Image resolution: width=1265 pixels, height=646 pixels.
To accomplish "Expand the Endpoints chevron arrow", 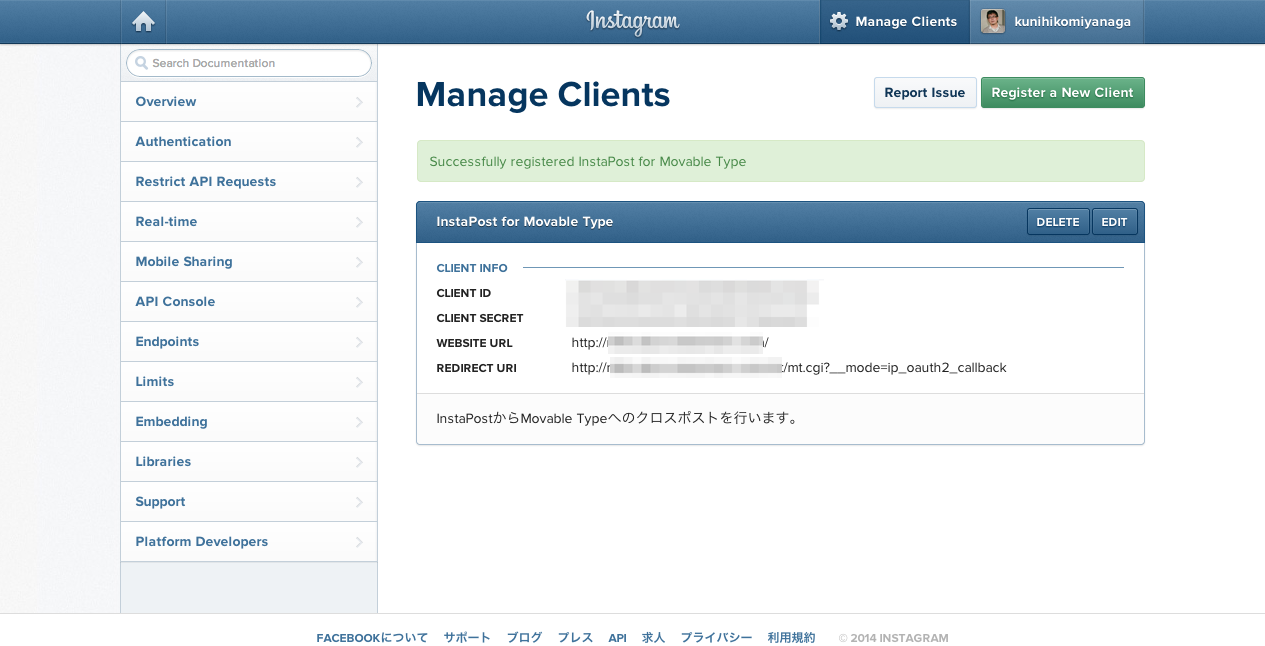I will pyautogui.click(x=359, y=342).
